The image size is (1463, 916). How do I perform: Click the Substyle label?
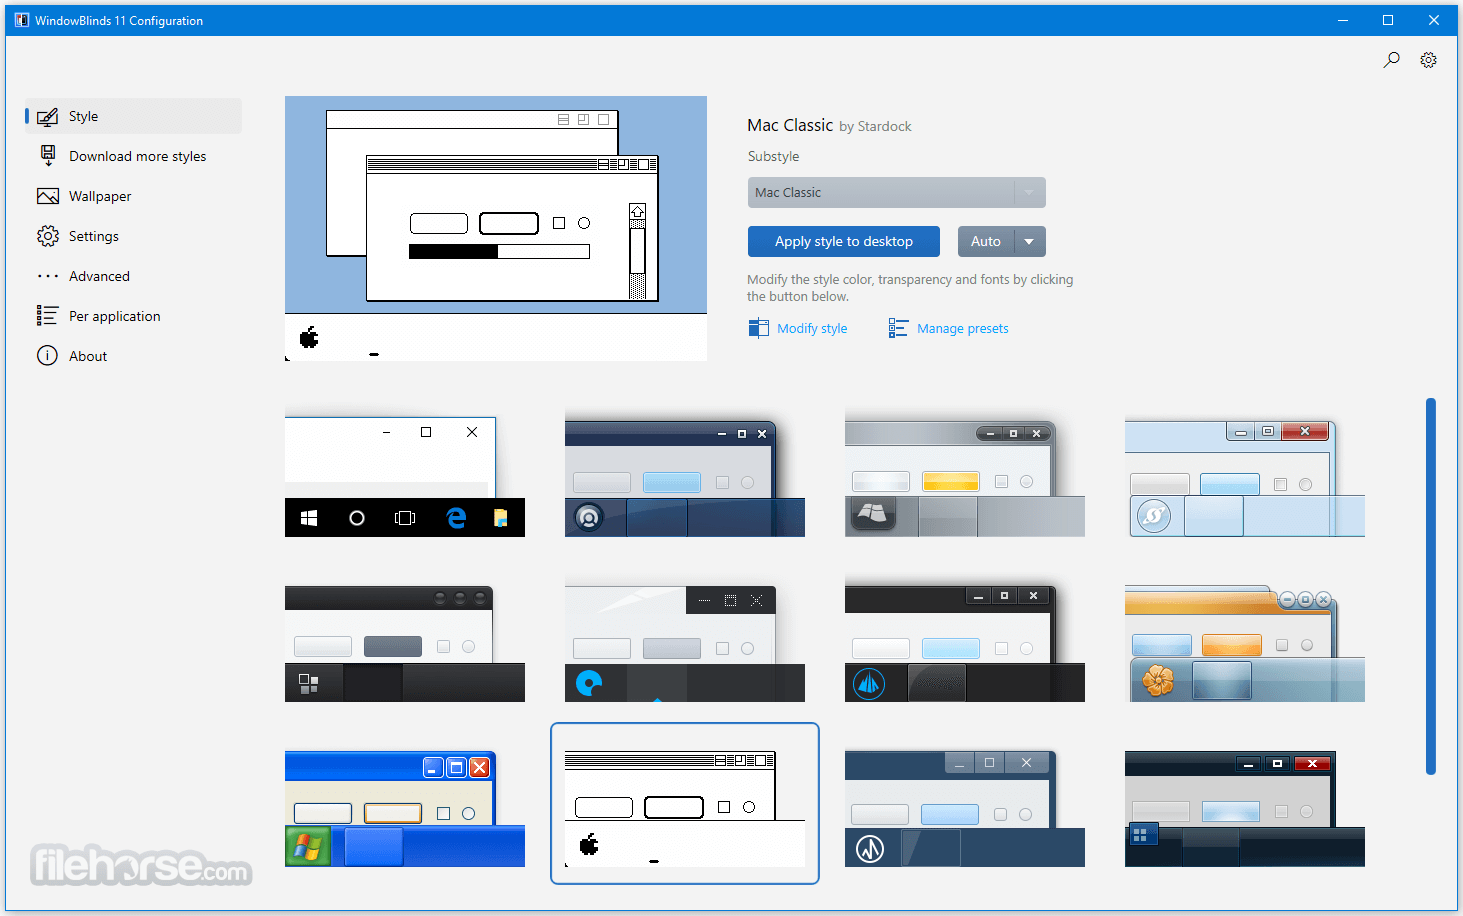pyautogui.click(x=773, y=157)
